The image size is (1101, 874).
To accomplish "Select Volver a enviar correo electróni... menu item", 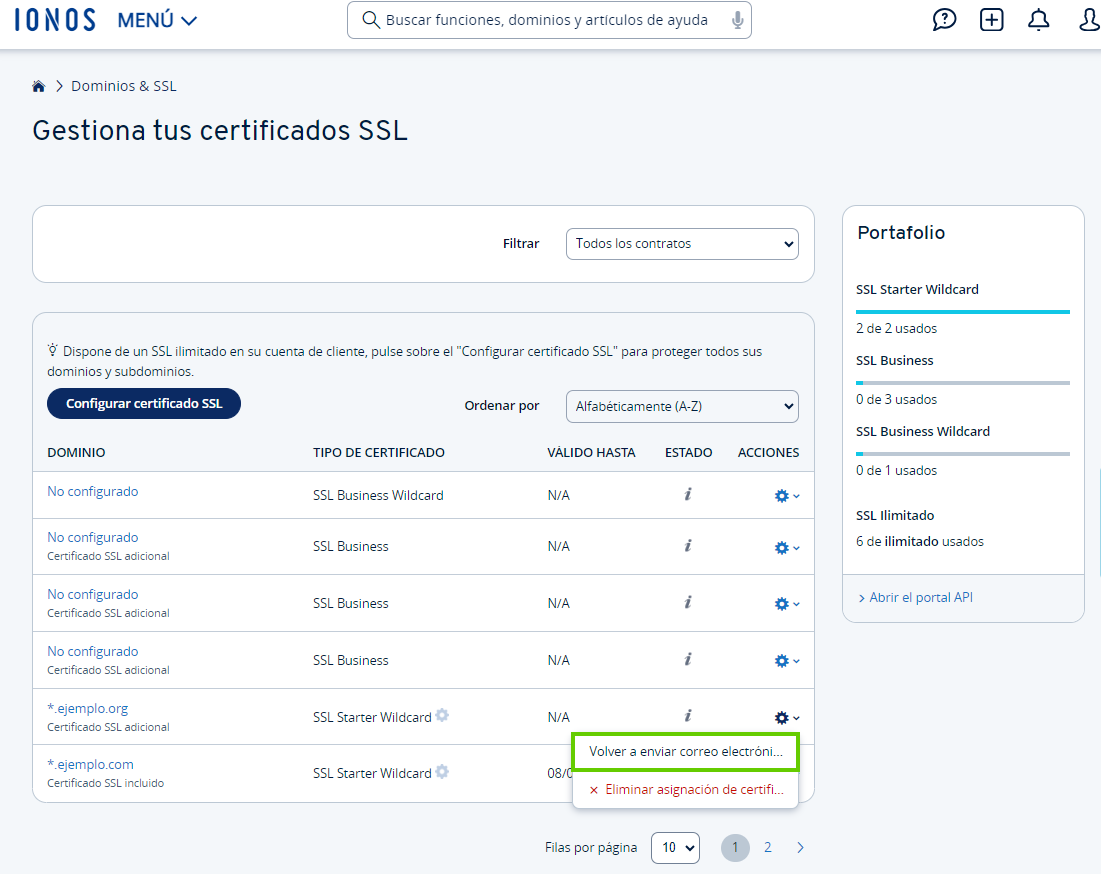I will click(x=685, y=752).
